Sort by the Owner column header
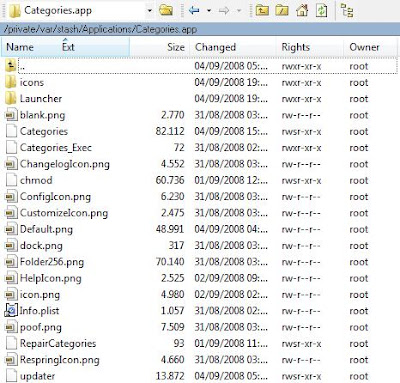The image size is (400, 383). (364, 47)
